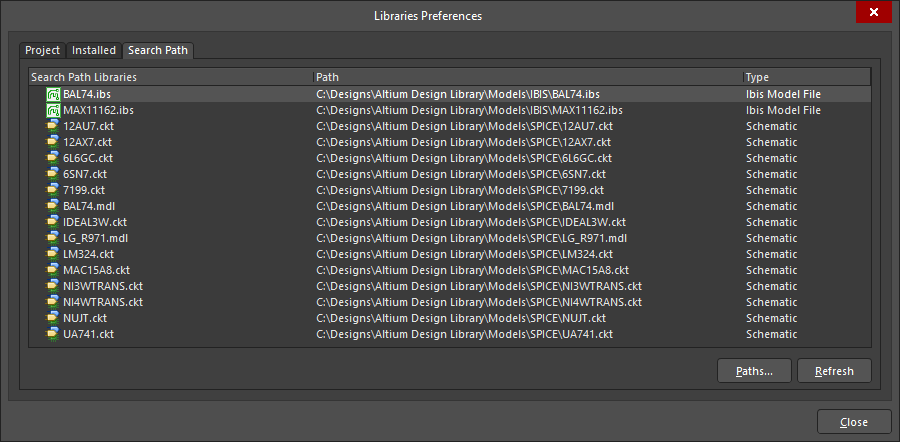Click the model icon beside LM324.ckt
This screenshot has height=442, width=900.
click(x=53, y=254)
